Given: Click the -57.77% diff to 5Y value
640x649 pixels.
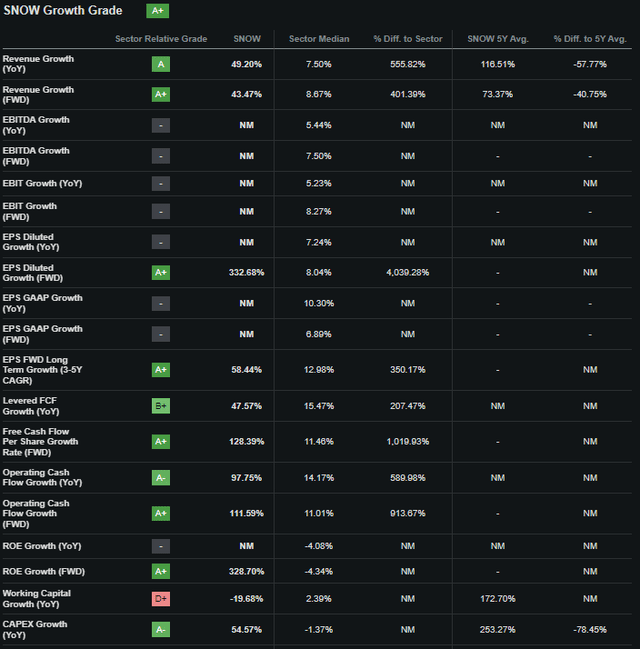Looking at the screenshot, I should [590, 64].
